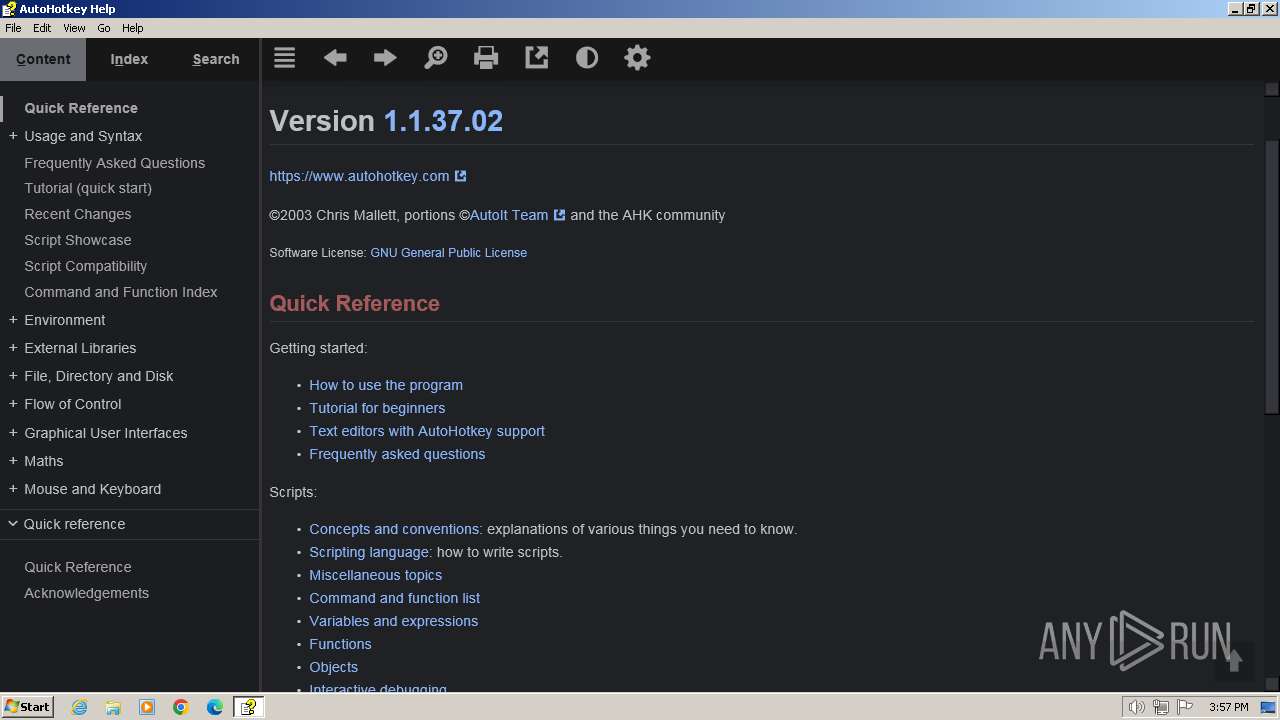Click the zoom magnifier toolbar icon
This screenshot has height=720, width=1280.
pos(436,58)
